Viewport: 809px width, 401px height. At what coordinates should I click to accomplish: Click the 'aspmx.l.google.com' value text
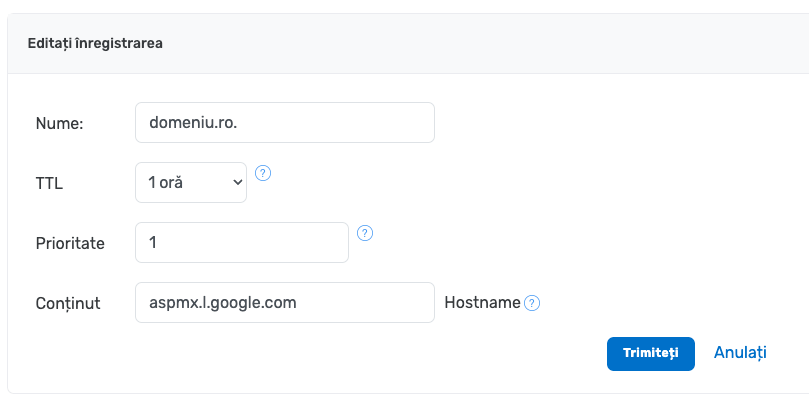point(222,302)
